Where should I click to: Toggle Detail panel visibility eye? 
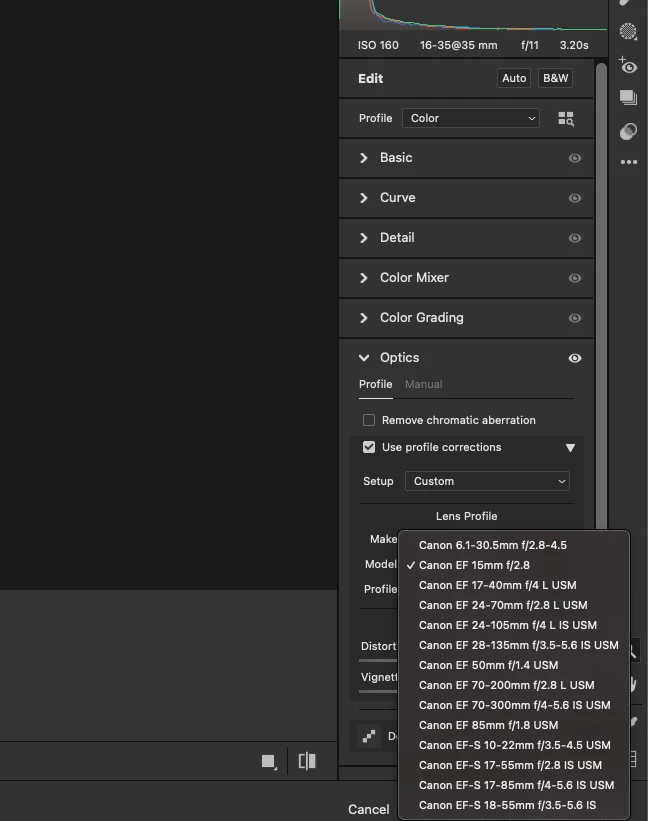pyautogui.click(x=575, y=238)
